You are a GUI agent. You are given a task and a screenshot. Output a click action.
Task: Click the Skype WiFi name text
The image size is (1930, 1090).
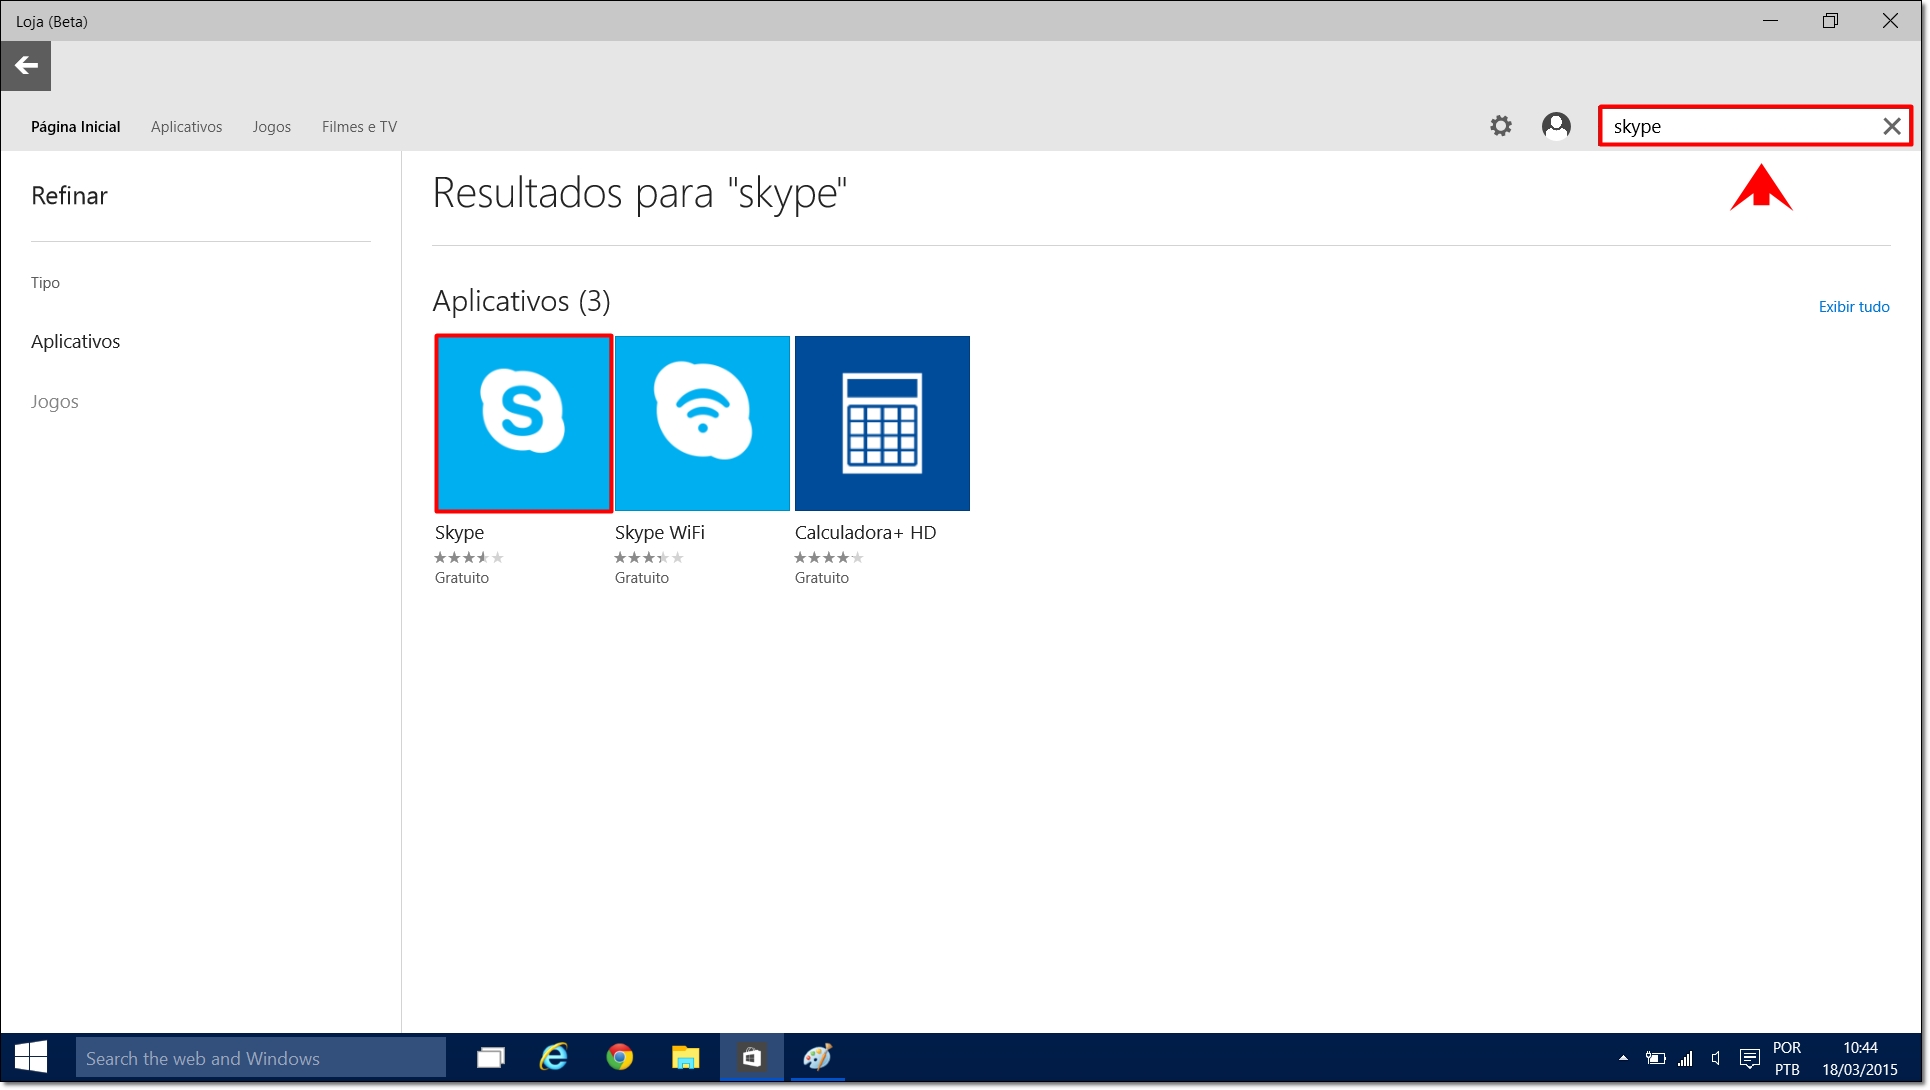(x=660, y=533)
